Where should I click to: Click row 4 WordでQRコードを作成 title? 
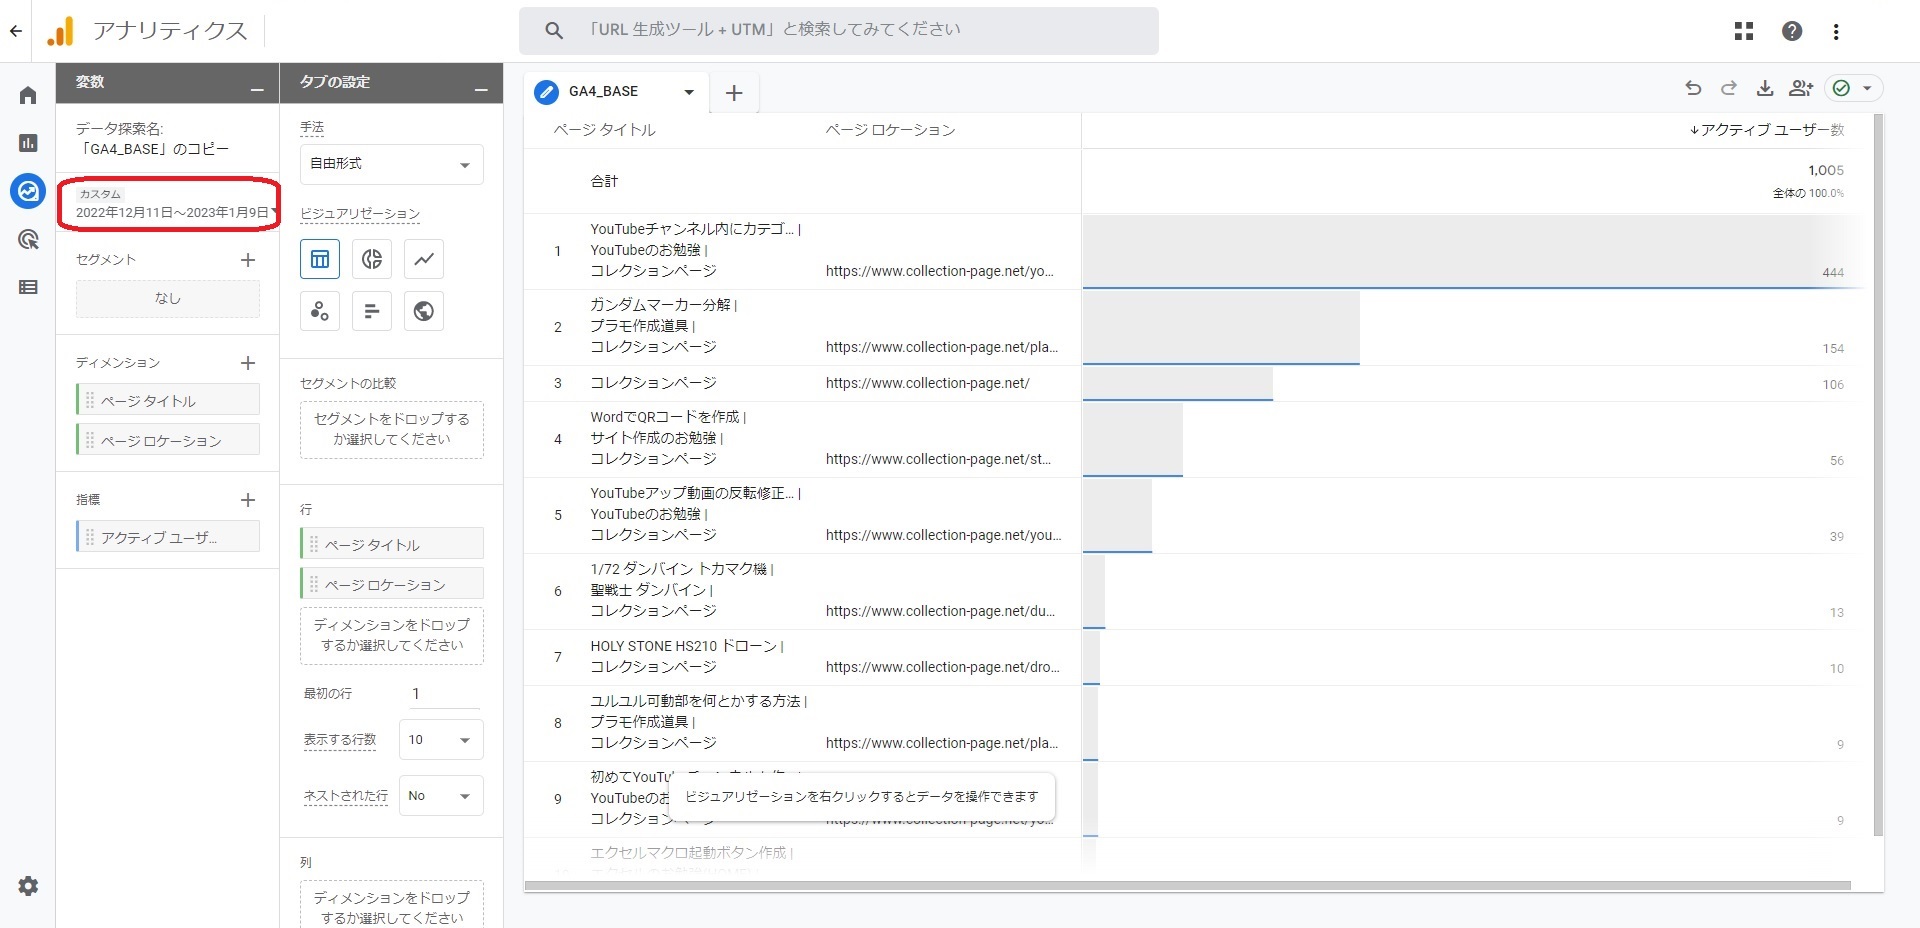(668, 417)
